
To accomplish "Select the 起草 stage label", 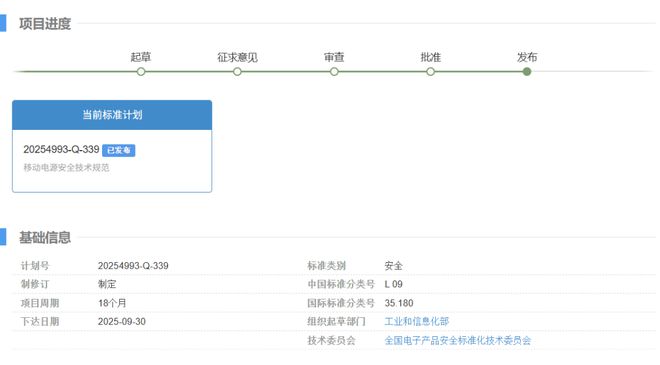I will 141,57.
